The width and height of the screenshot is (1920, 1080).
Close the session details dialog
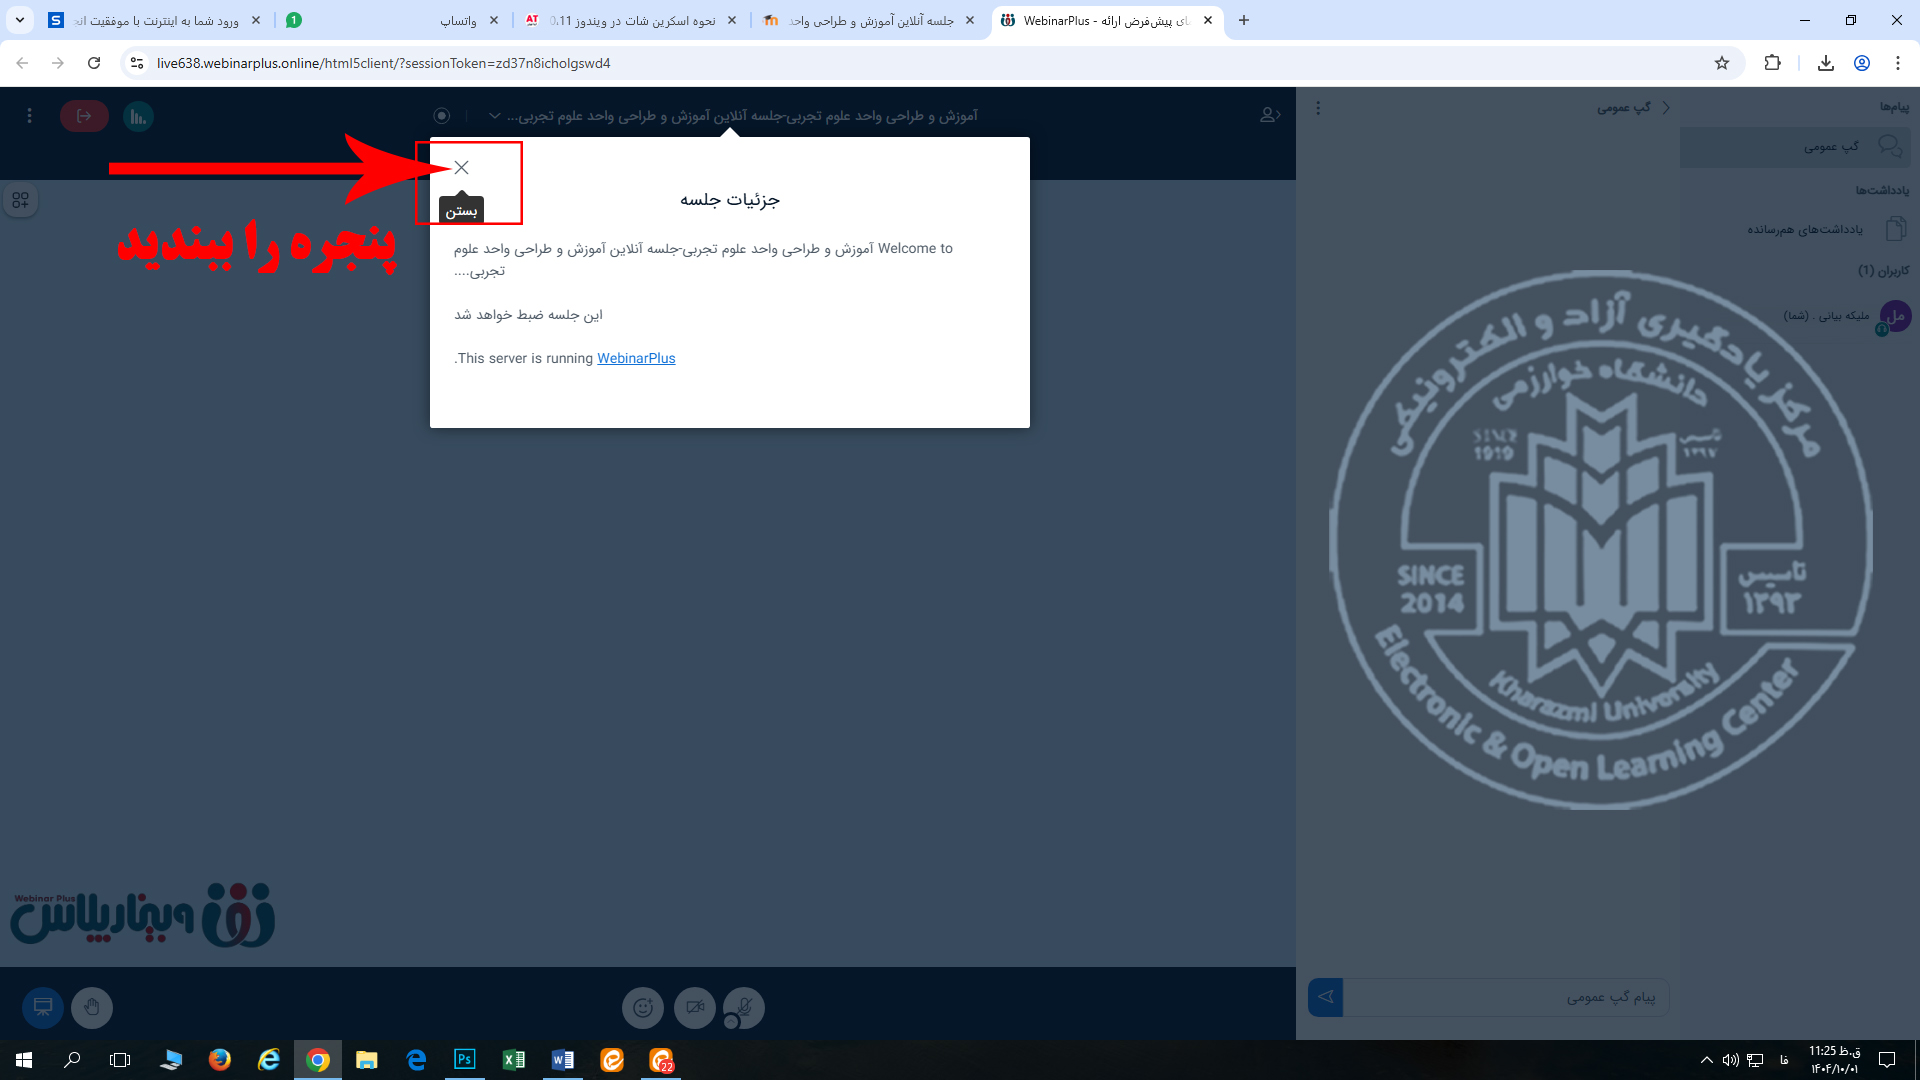[461, 167]
